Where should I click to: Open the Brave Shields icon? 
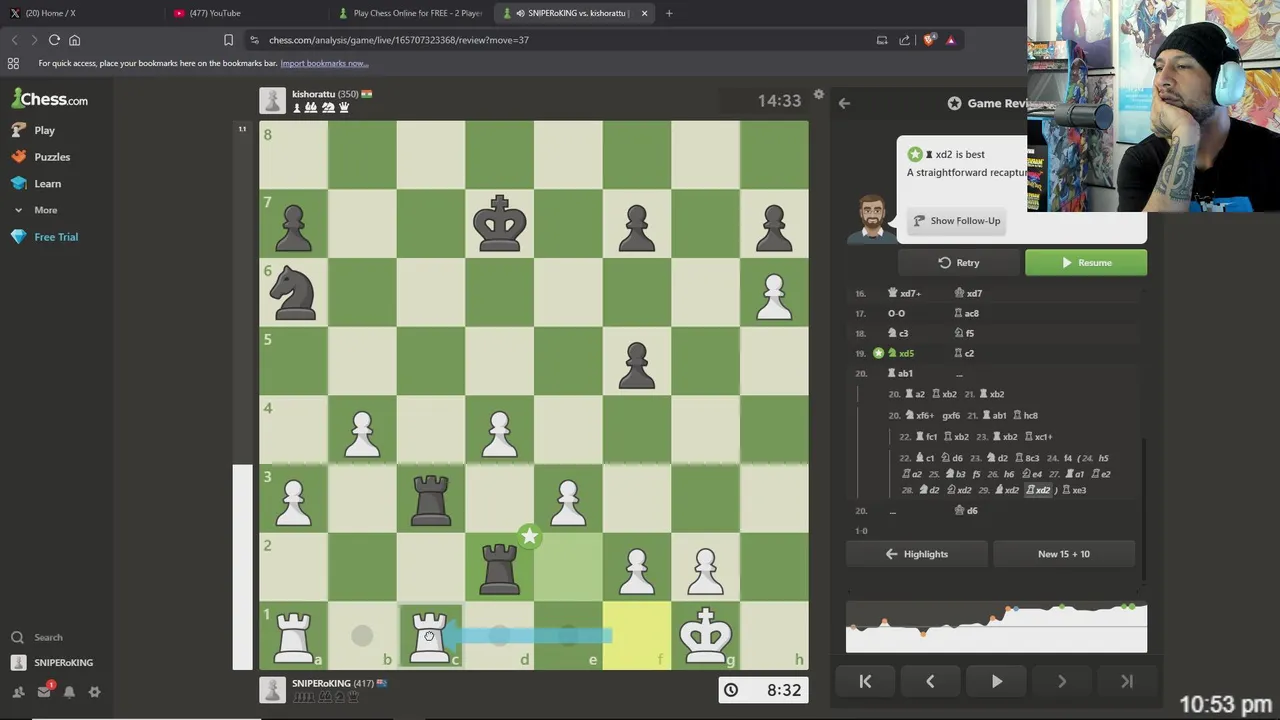tap(929, 40)
